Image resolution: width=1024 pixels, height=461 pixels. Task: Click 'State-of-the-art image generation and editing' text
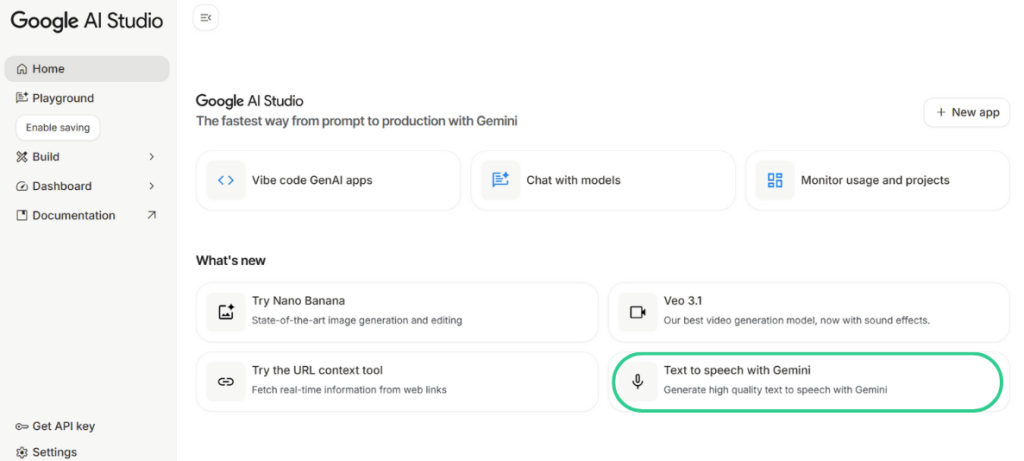click(x=357, y=321)
